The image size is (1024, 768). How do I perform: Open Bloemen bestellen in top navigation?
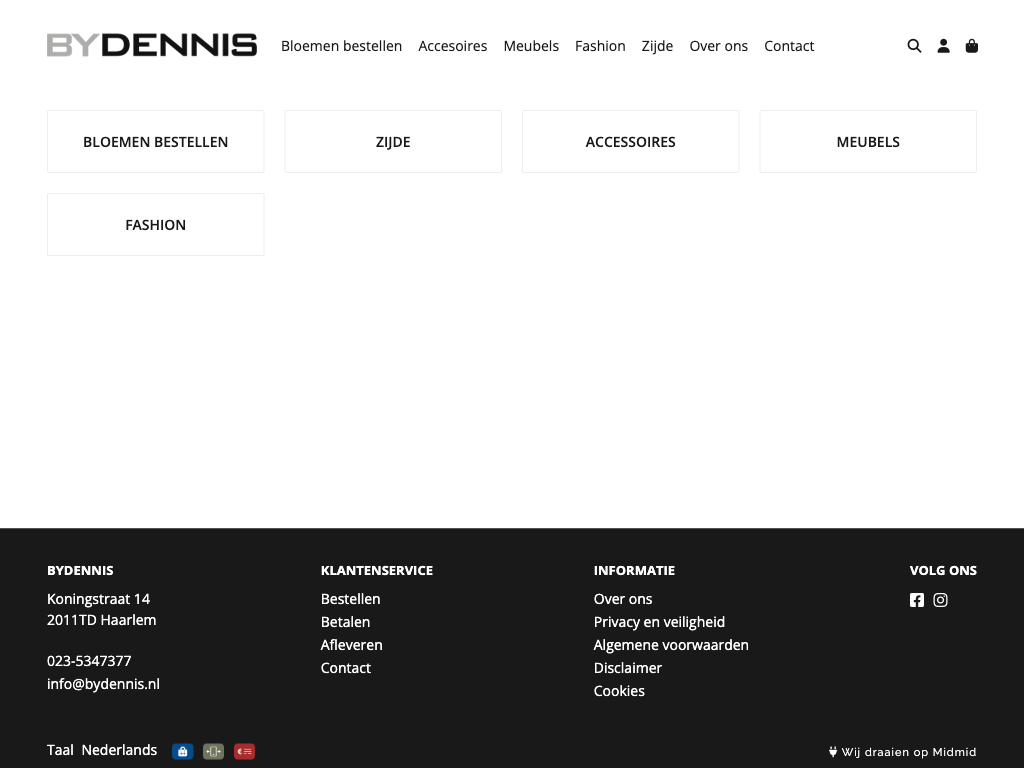click(x=341, y=46)
